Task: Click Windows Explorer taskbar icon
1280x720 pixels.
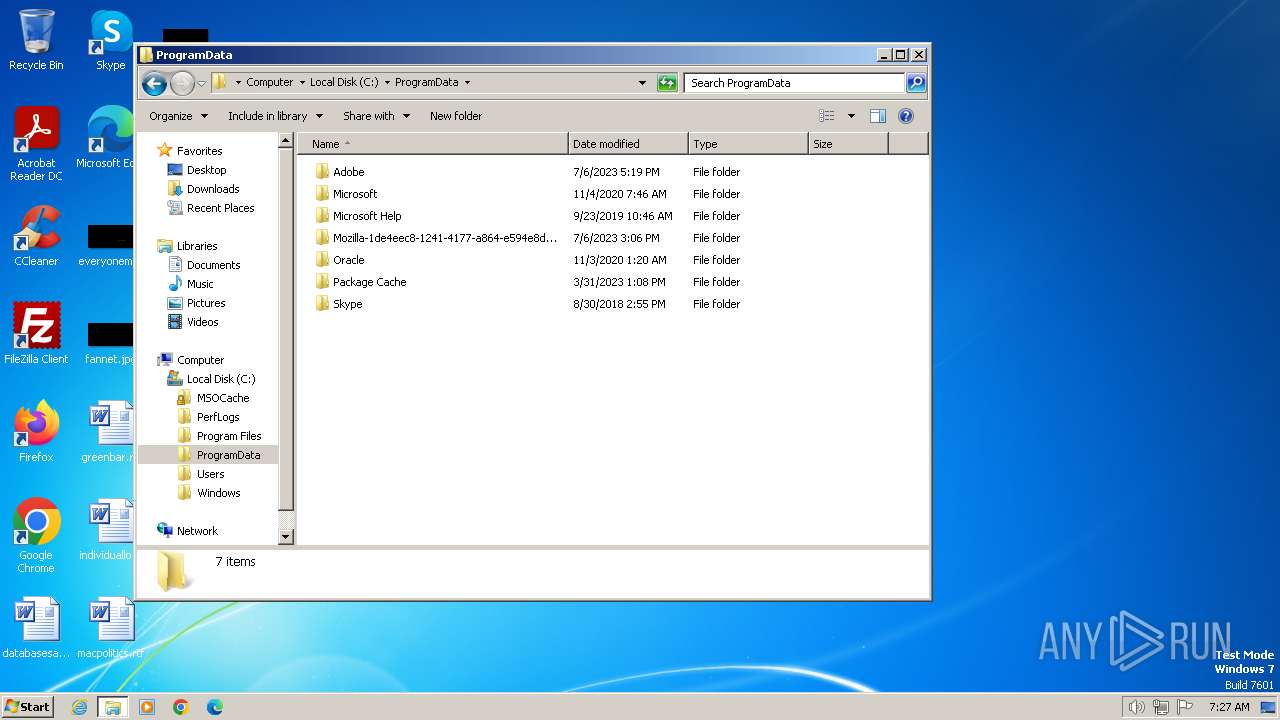Action: point(113,707)
